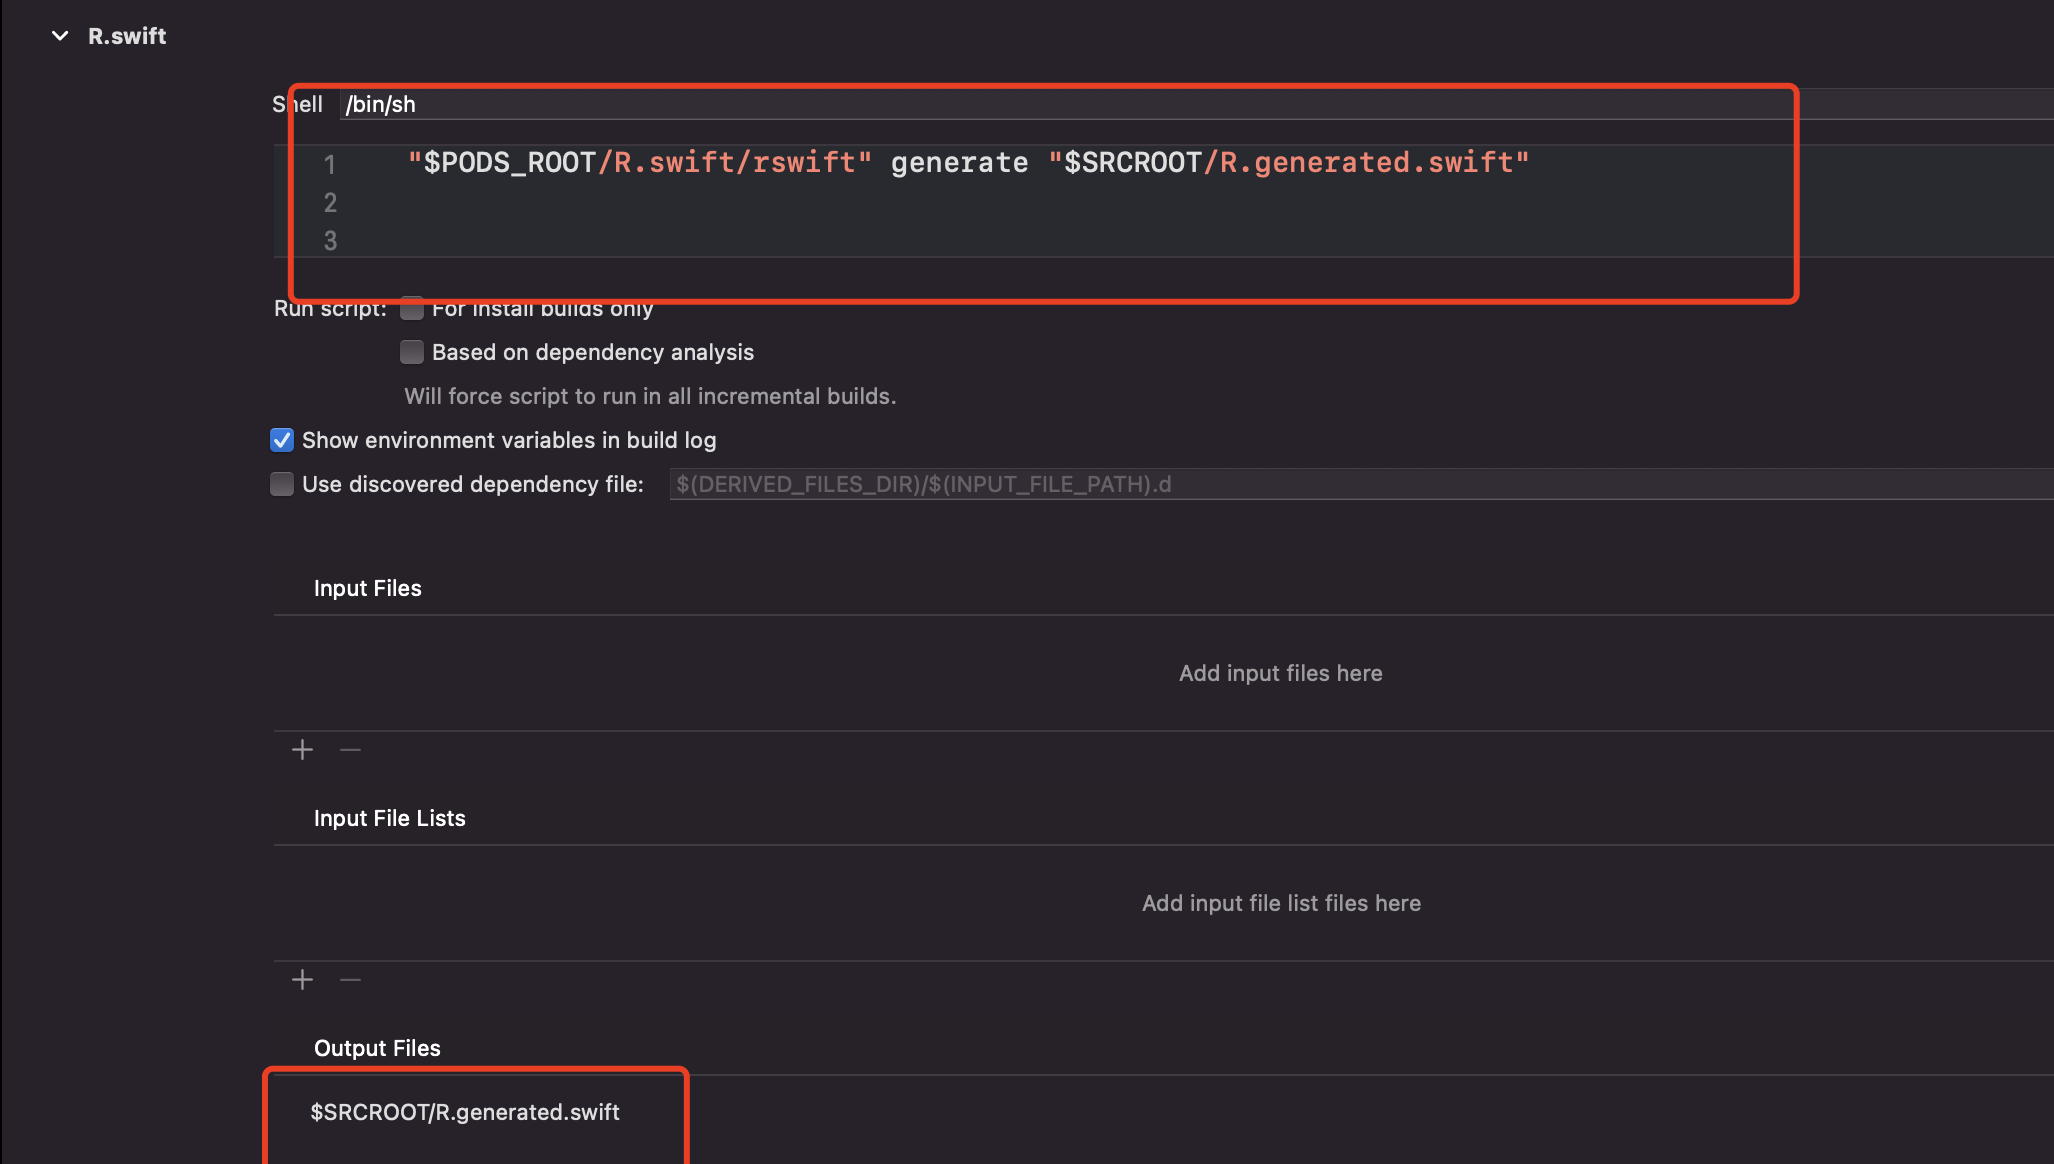Screen dimensions: 2054x1164
Task: Click the Input File Lists heading
Action: tap(389, 818)
